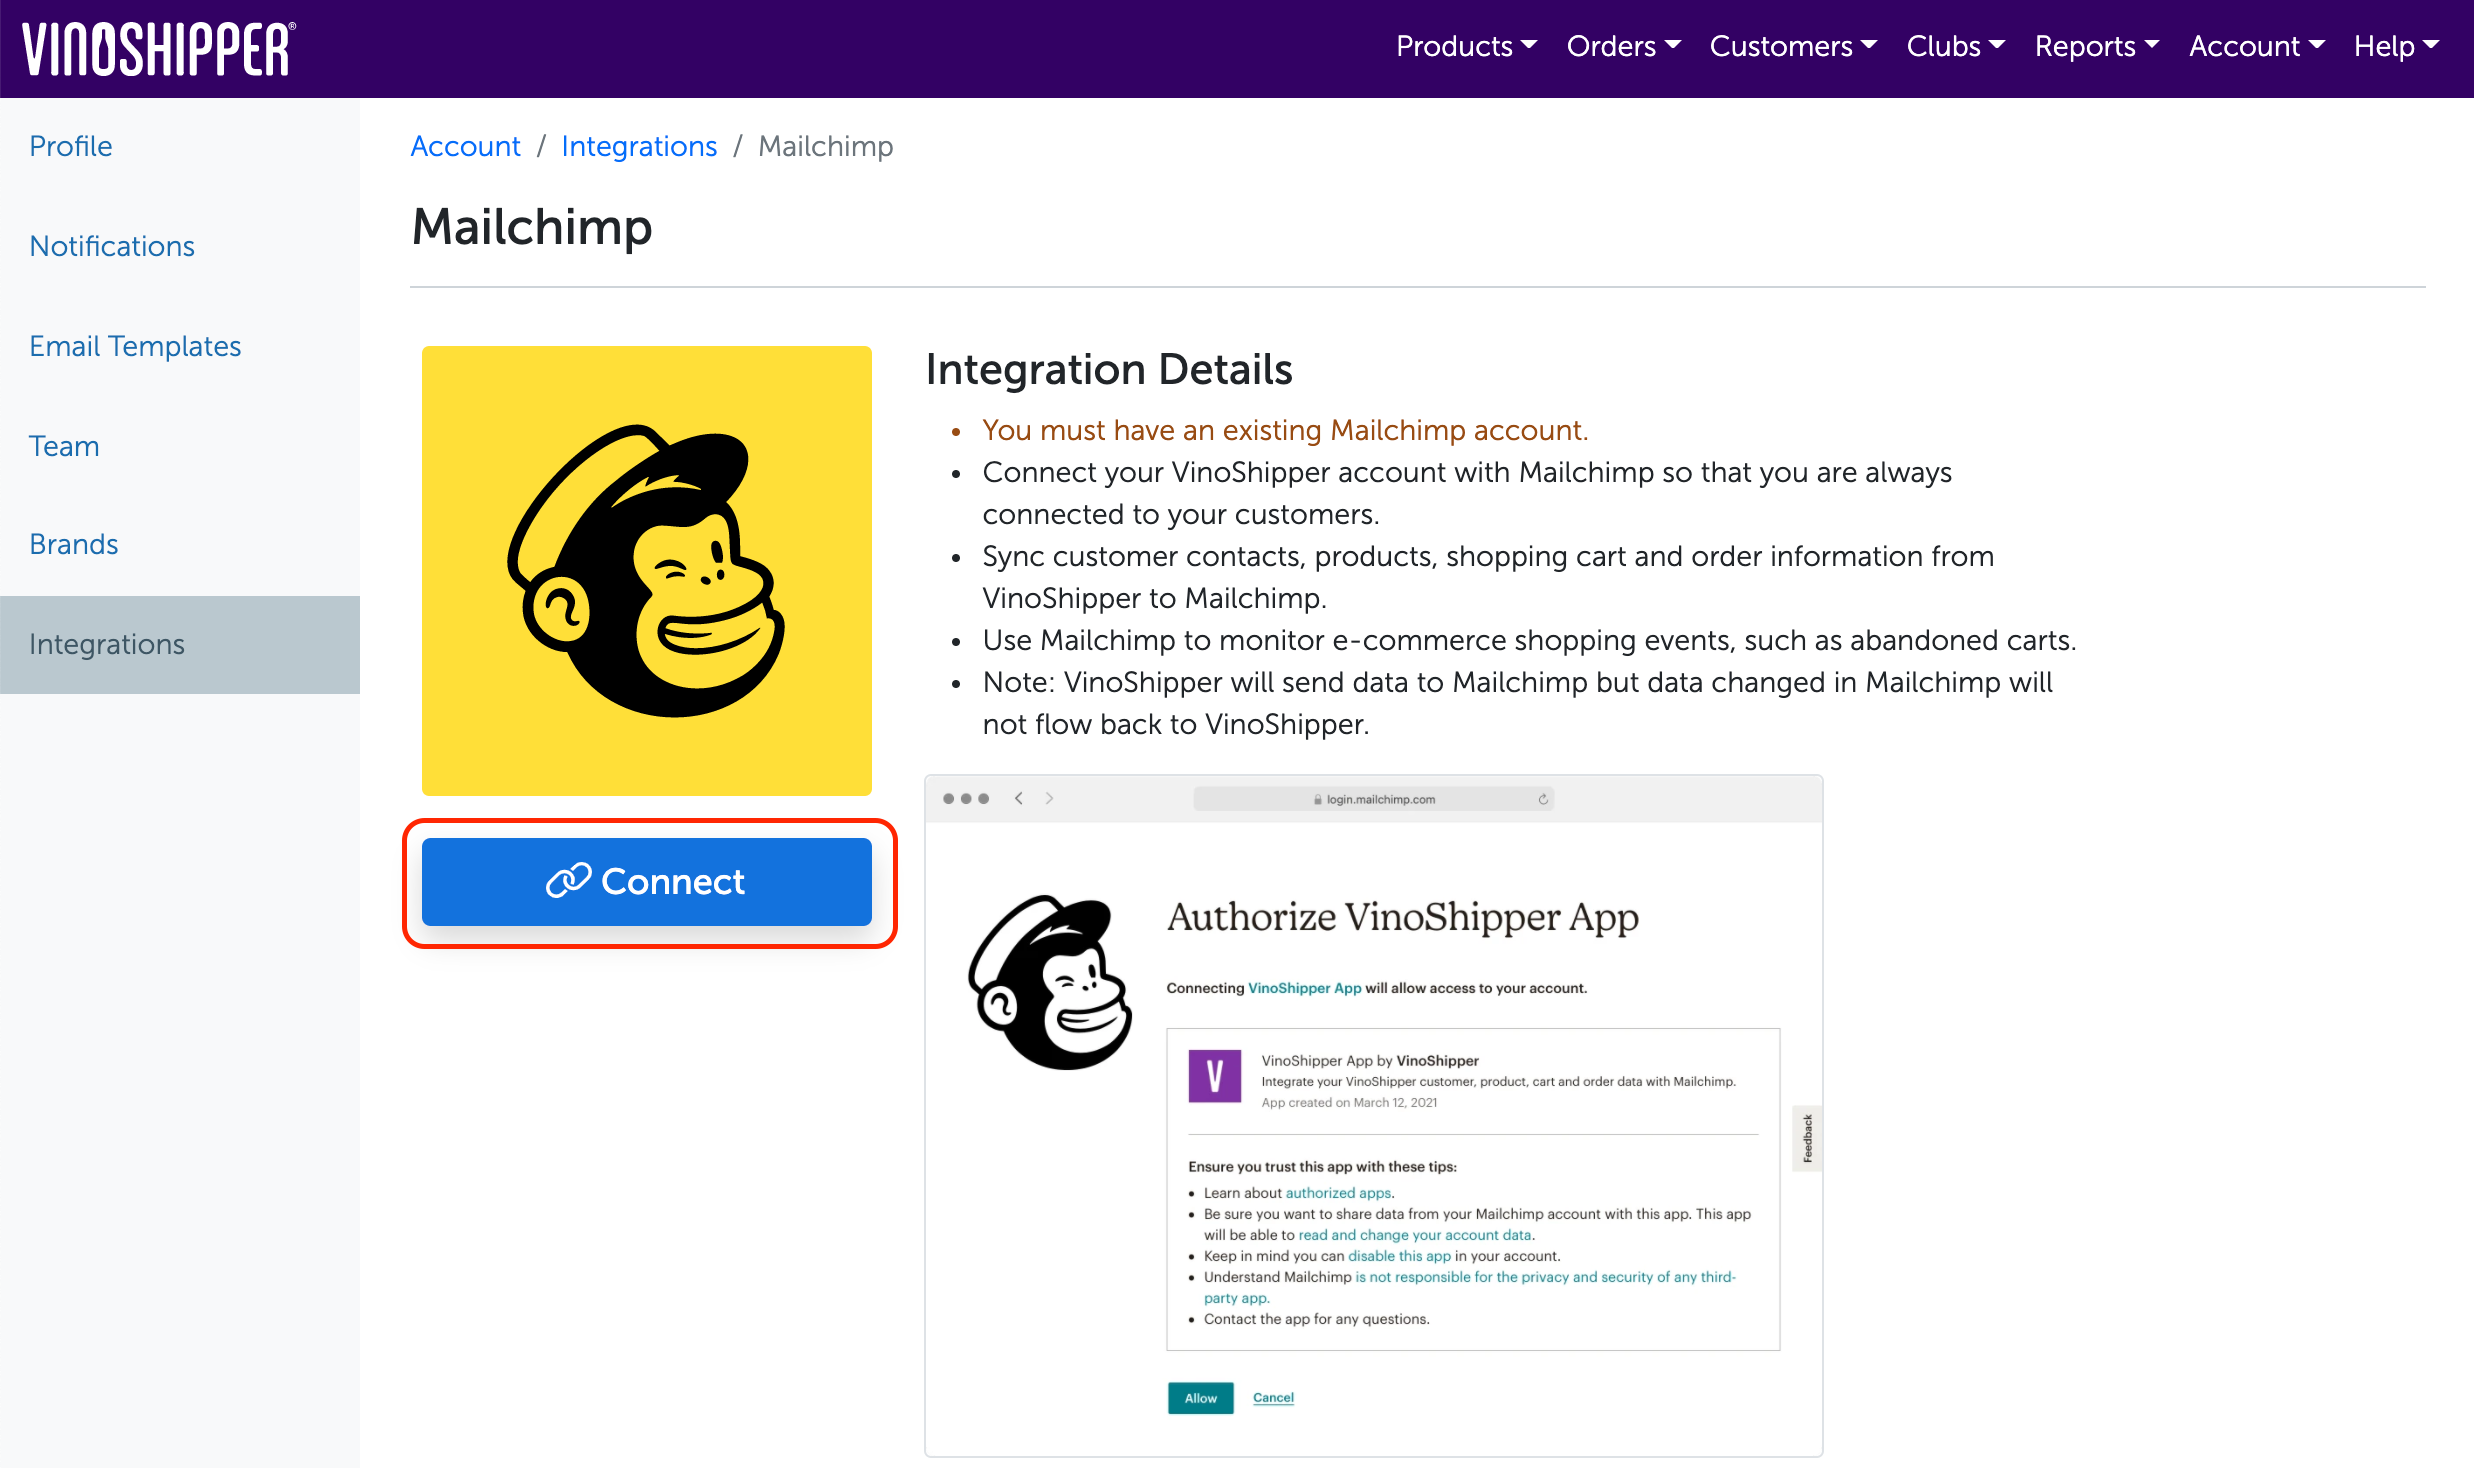Open the Orders dropdown menu
2474x1468 pixels.
coord(1622,46)
